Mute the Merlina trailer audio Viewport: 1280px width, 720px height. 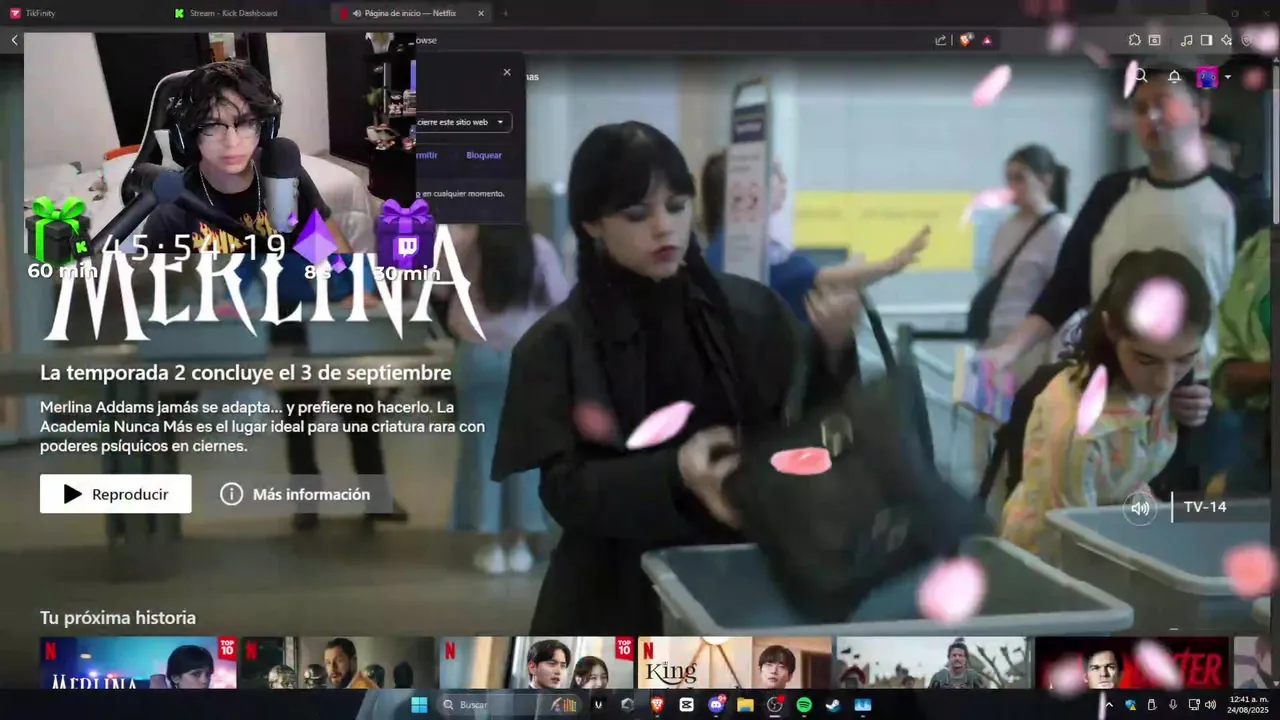pos(1140,507)
